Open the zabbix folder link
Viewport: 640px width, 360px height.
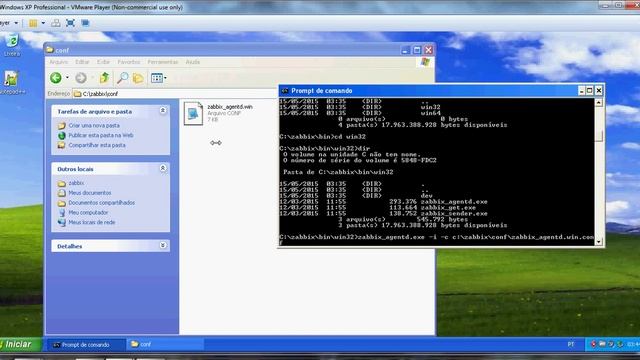point(76,183)
